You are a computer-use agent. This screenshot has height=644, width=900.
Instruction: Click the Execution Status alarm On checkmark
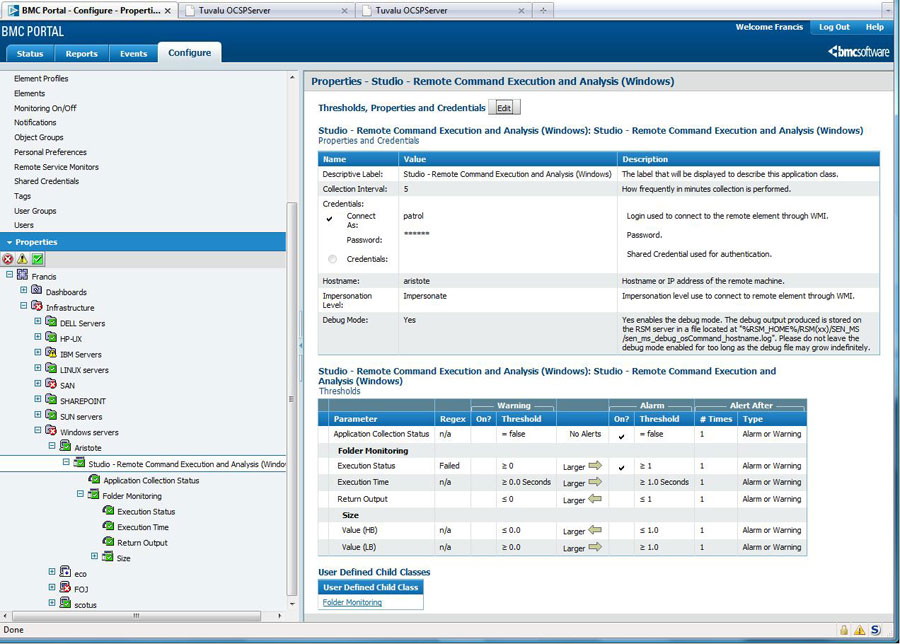pyautogui.click(x=622, y=467)
